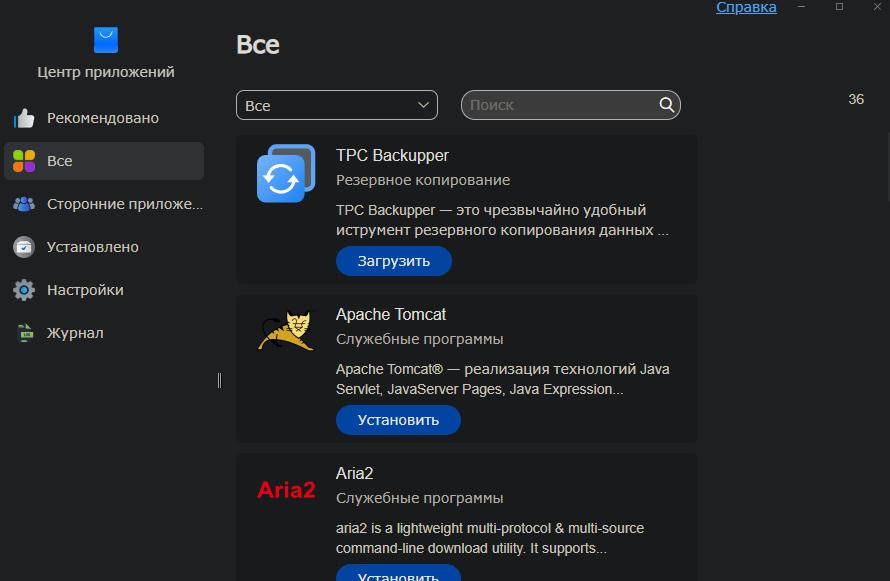Click Установить for Aria2
Viewport: 890px width, 581px height.
click(x=398, y=573)
